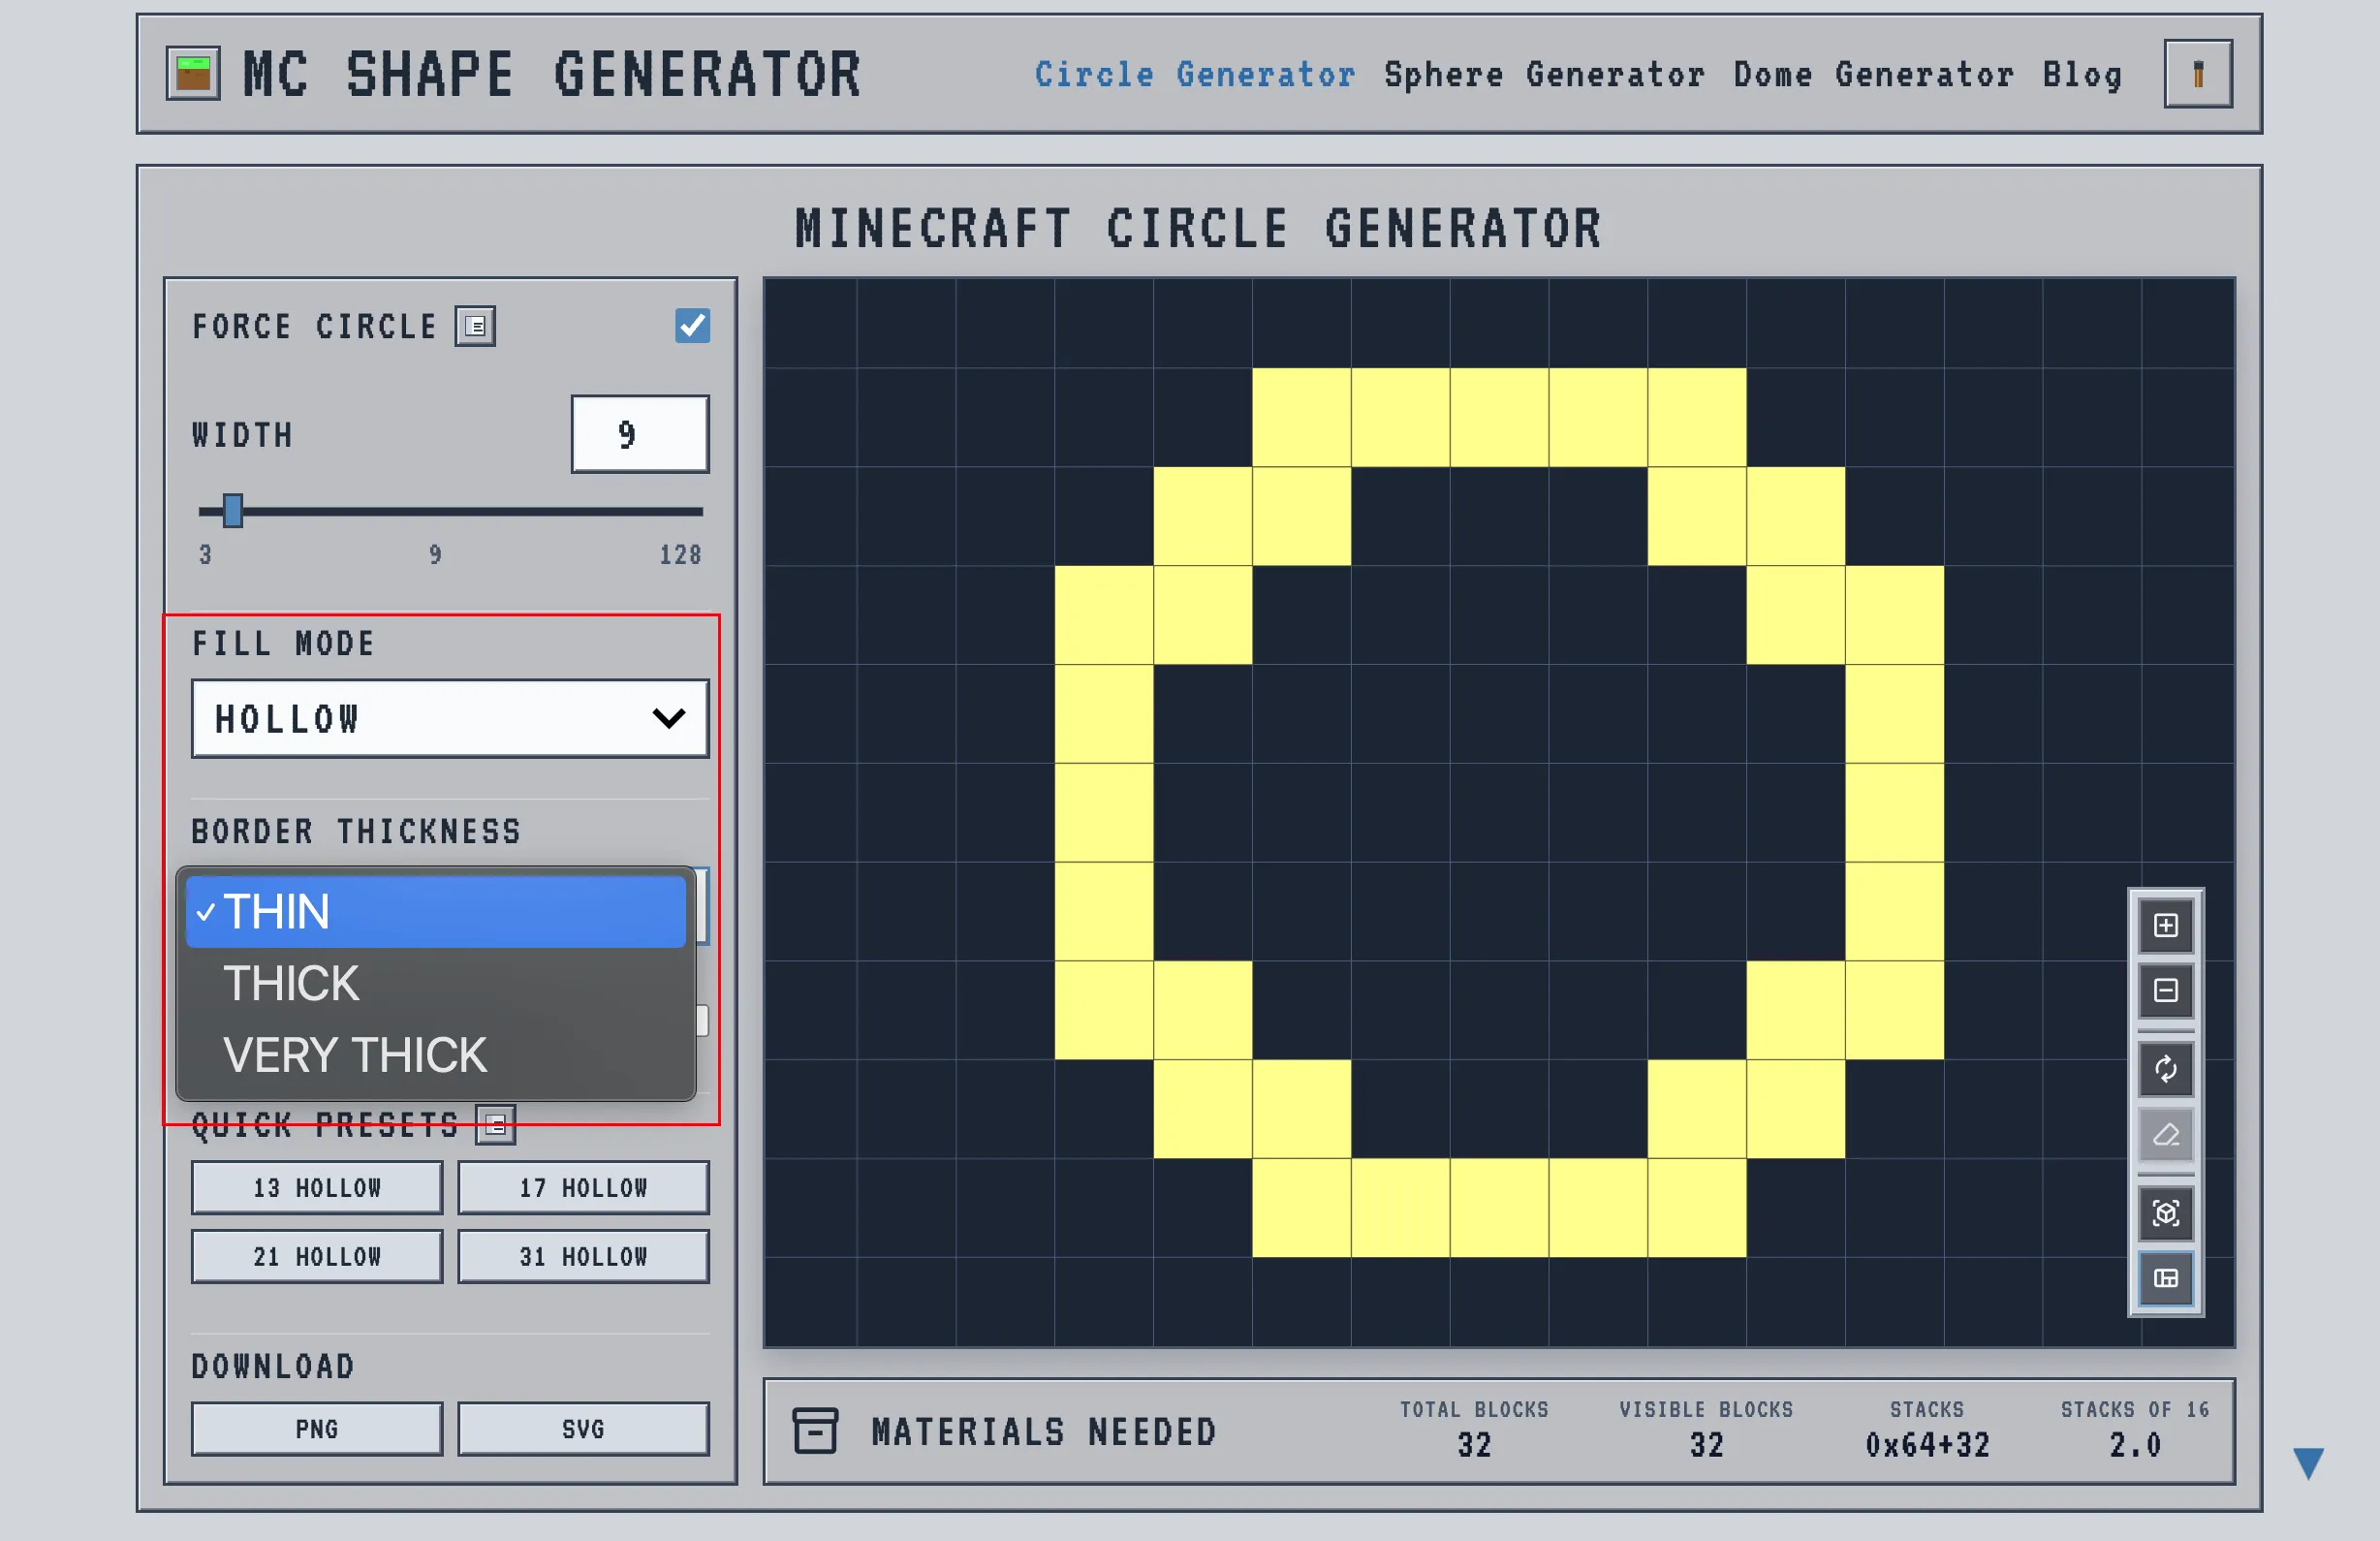Apply the 21 Hollow preset
Viewport: 2380px width, 1541px height.
point(317,1256)
